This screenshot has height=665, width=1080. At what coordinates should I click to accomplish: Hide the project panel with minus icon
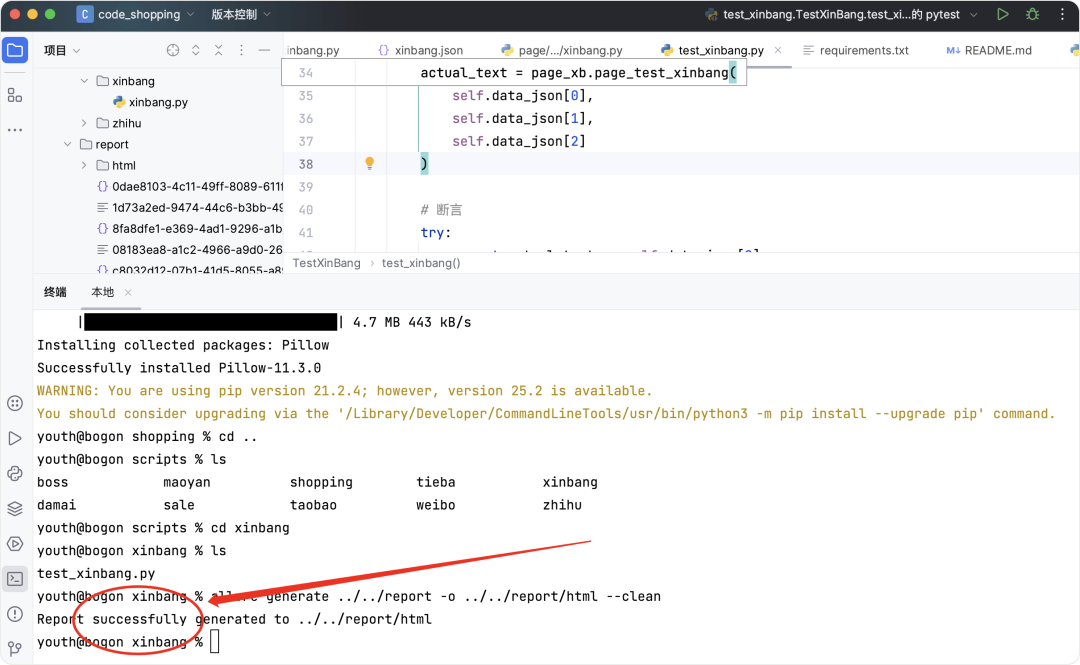264,50
